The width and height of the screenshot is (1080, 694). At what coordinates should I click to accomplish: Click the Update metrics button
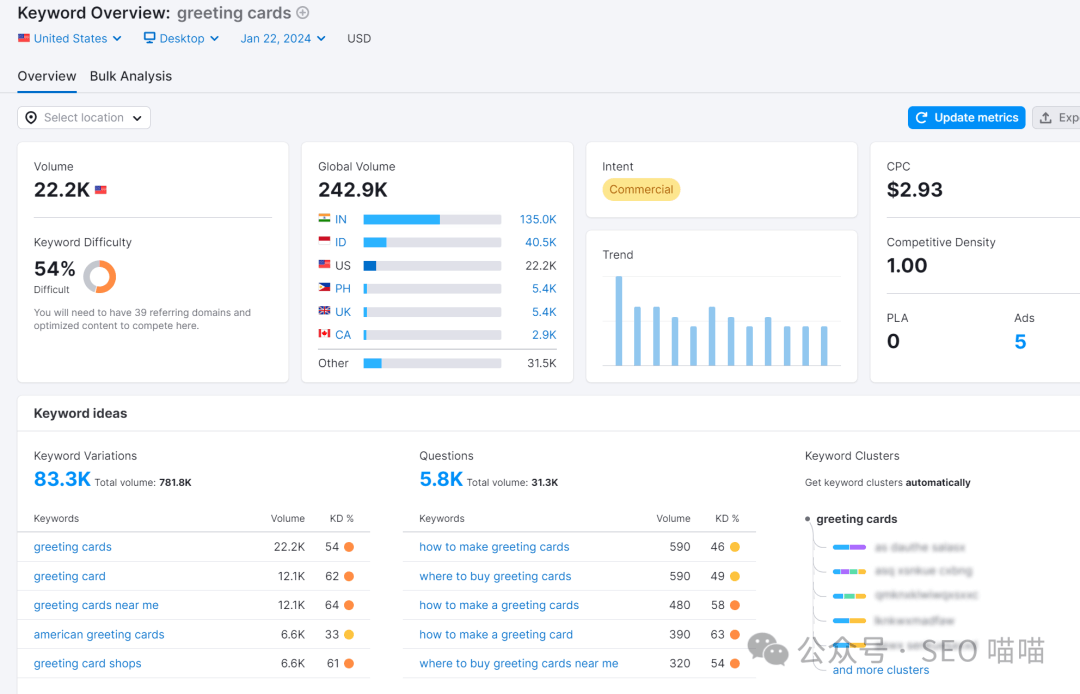coord(966,118)
